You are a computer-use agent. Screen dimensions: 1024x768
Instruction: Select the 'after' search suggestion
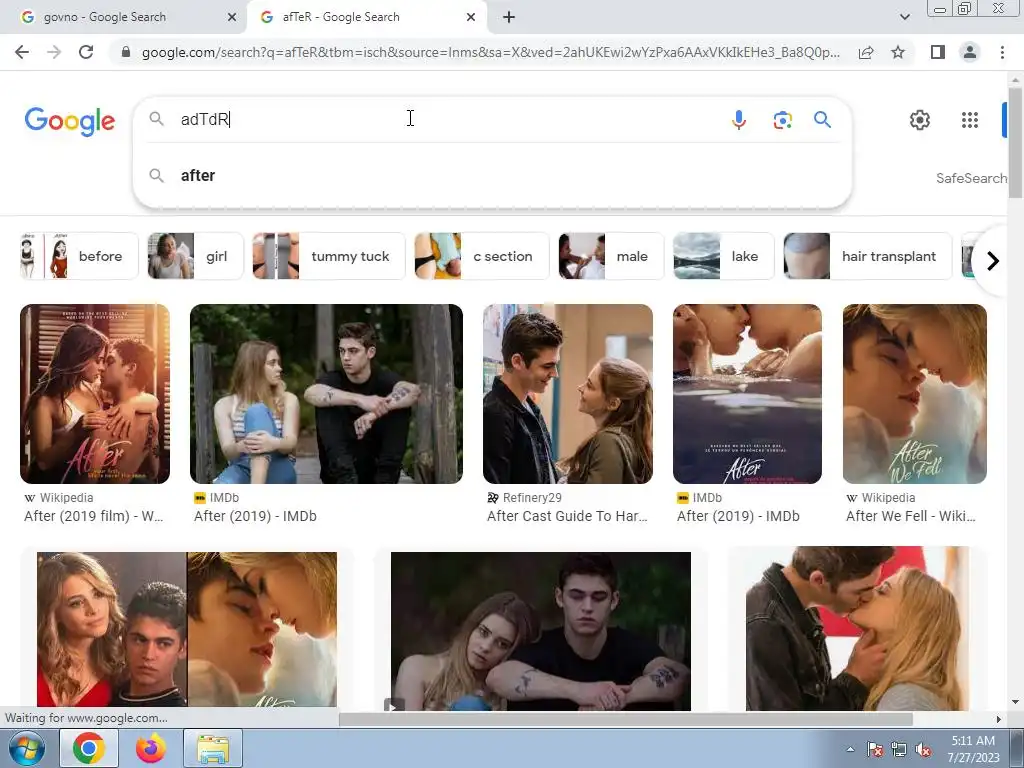pyautogui.click(x=492, y=176)
